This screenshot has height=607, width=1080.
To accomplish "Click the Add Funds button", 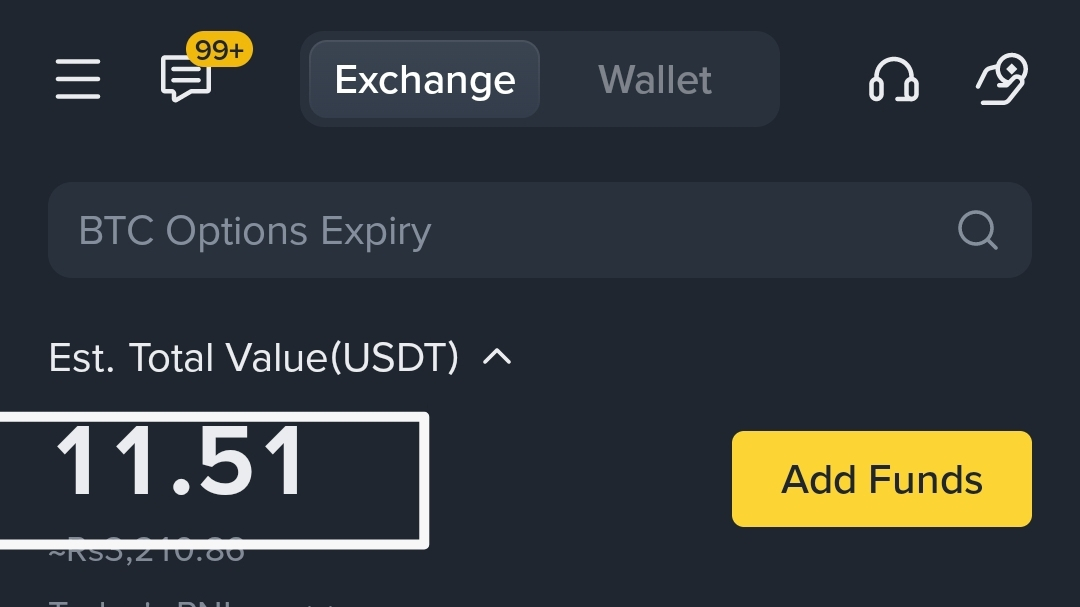I will tap(882, 479).
